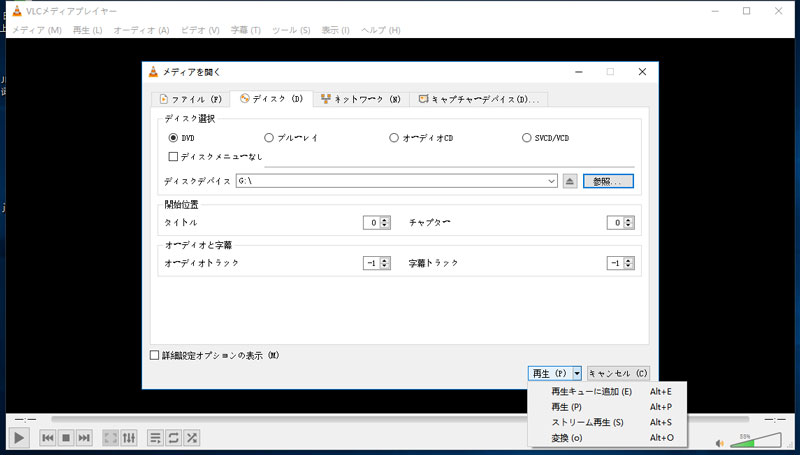Switch to the キャプチャーデバイス (D) tab
Viewport: 800px width, 455px height.
(x=479, y=99)
